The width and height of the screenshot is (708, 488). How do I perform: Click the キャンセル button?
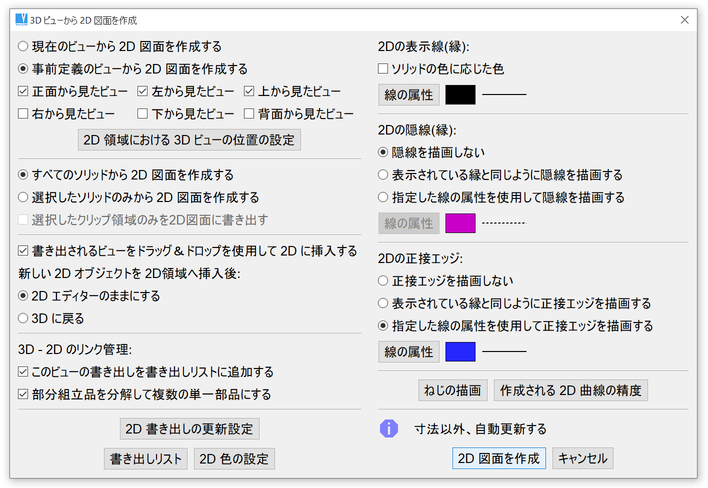pos(582,458)
